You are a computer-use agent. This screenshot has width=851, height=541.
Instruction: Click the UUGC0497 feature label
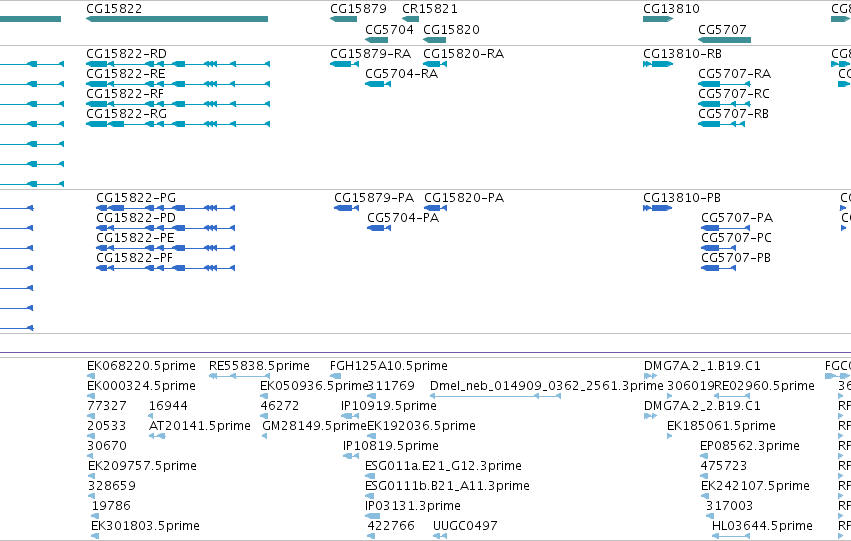click(465, 526)
